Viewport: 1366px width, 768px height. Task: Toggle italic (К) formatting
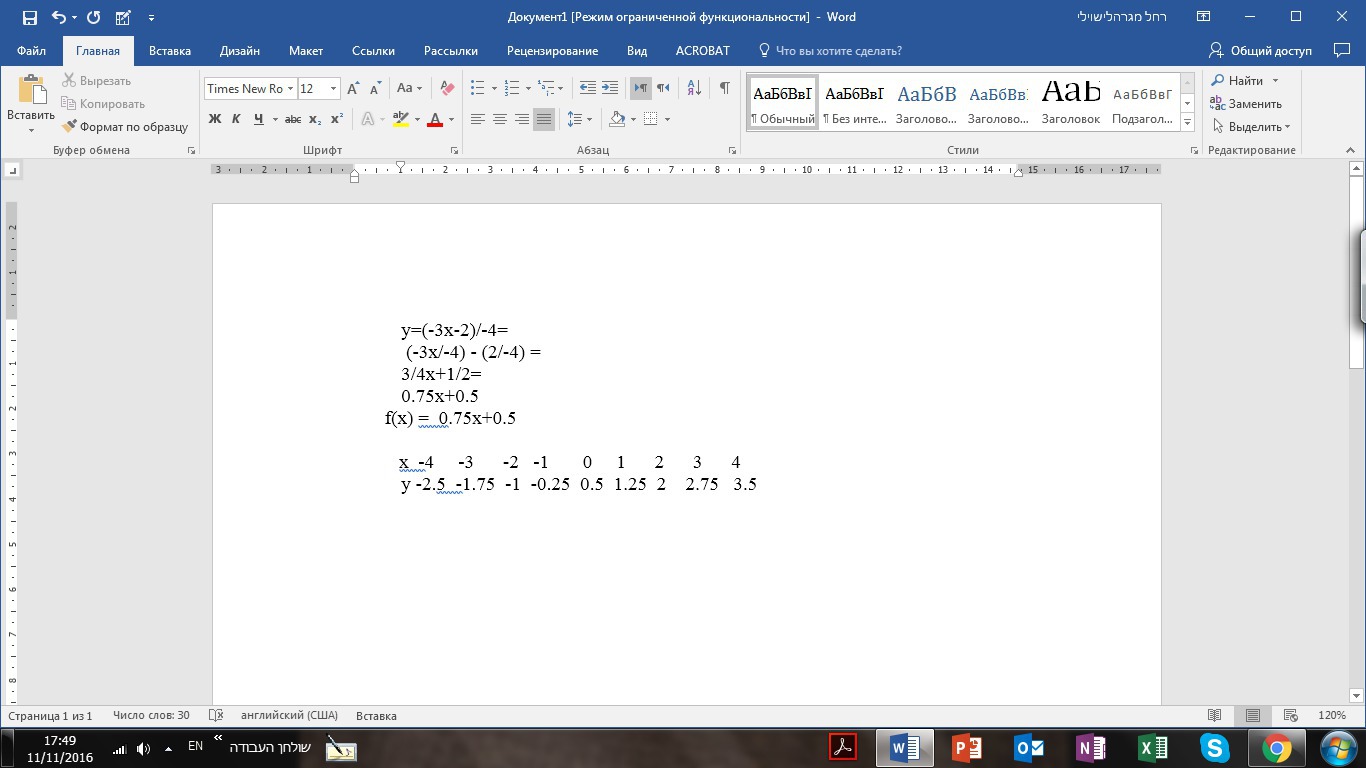[236, 119]
